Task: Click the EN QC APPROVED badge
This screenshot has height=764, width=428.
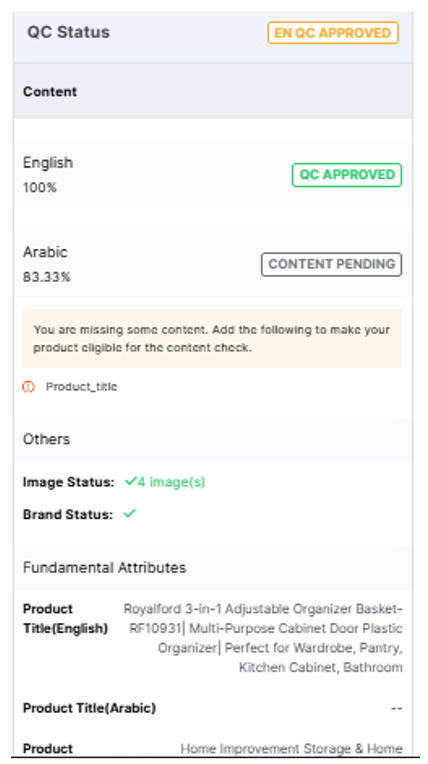Action: coord(333,33)
